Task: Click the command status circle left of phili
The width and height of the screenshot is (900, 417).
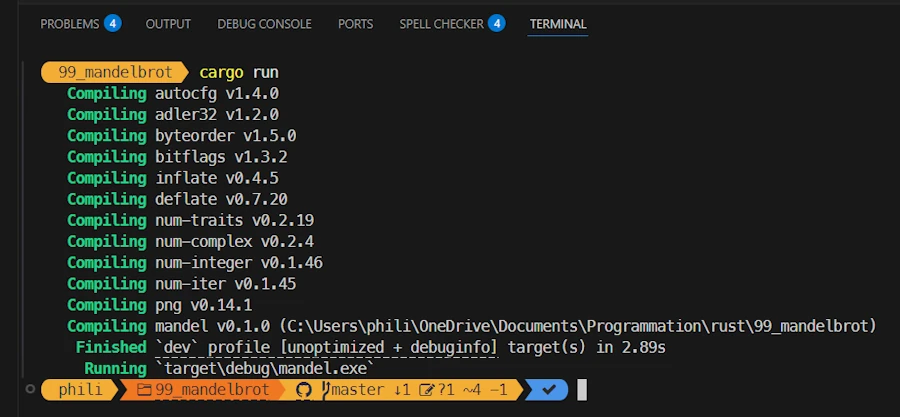Action: pos(30,389)
